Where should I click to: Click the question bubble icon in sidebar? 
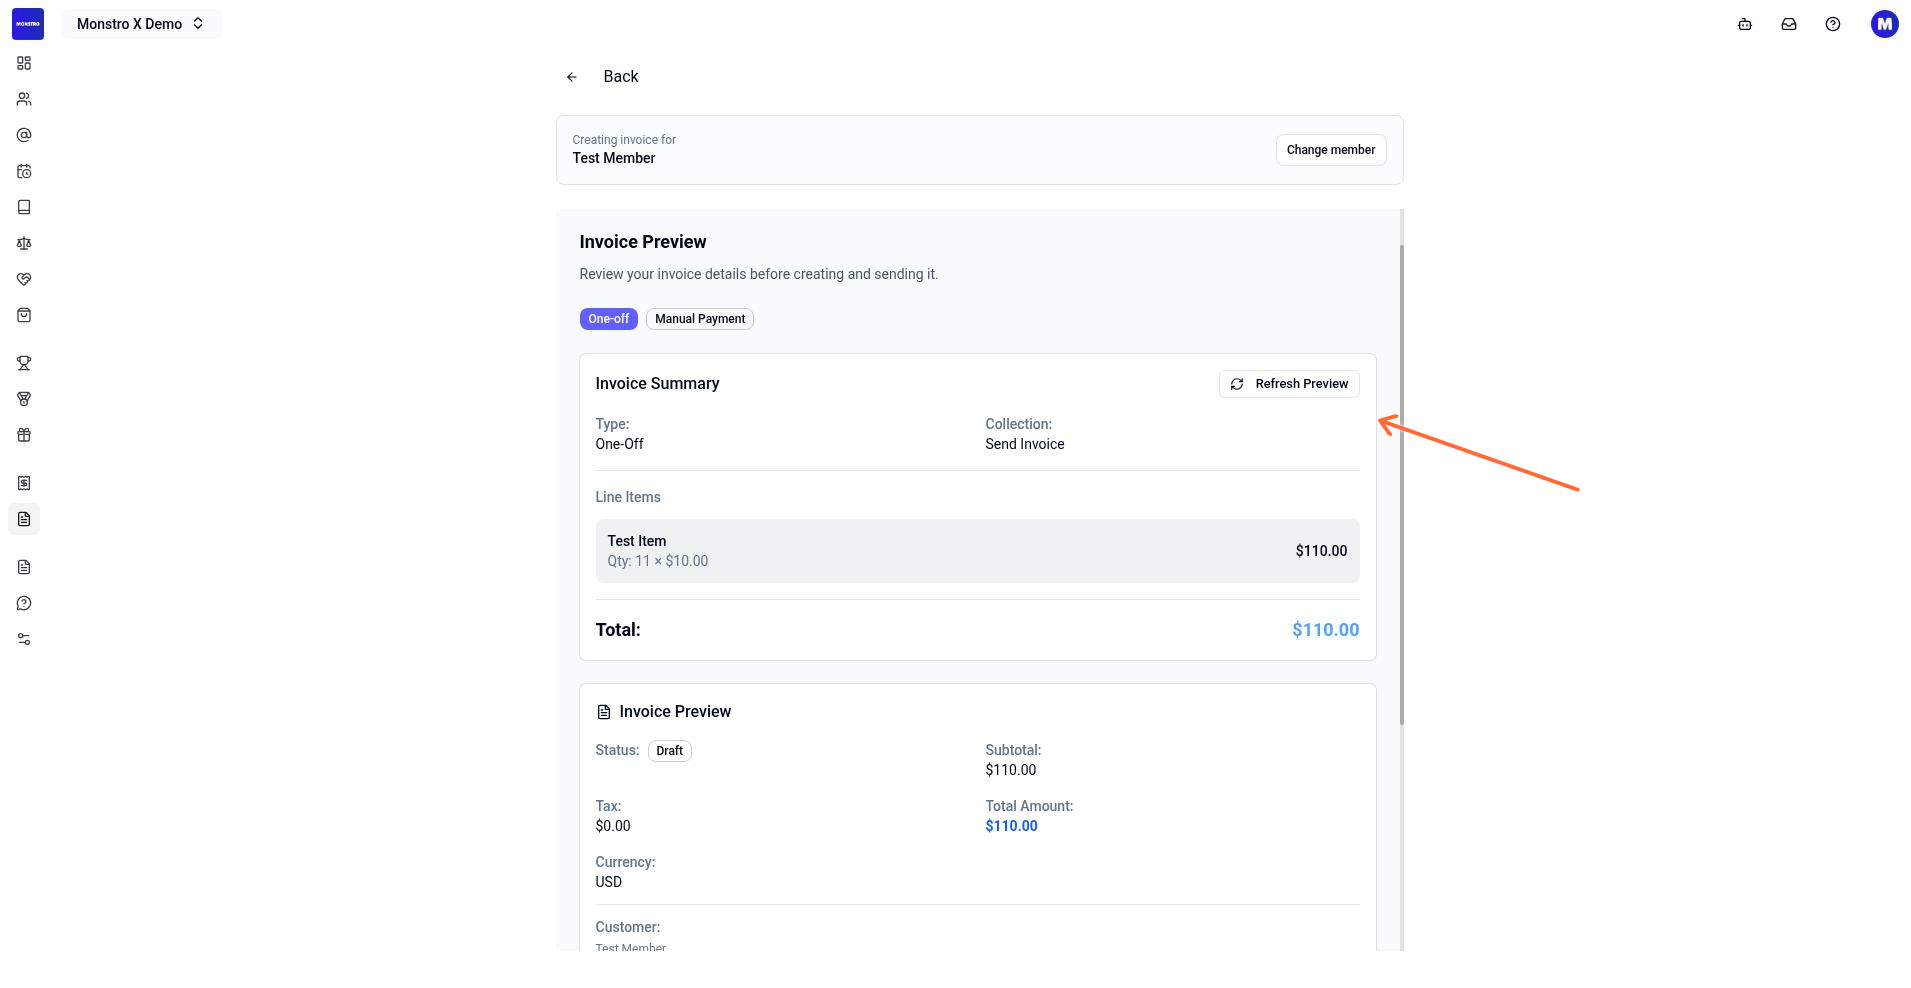24,603
